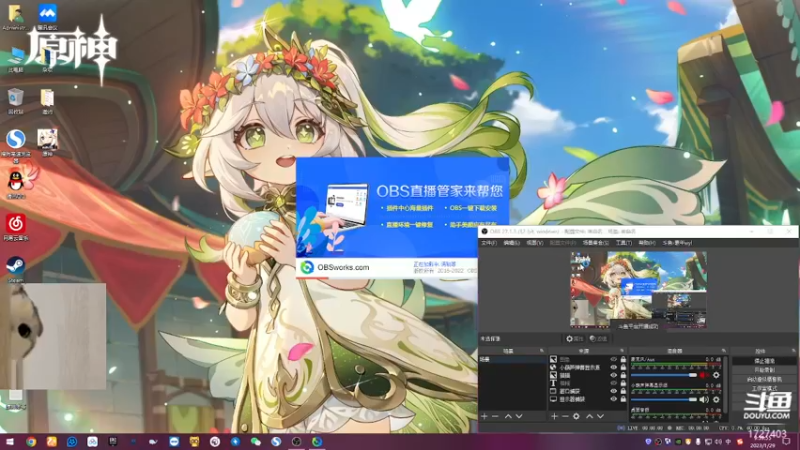Pop out the Scenes (场景) dock panel
This screenshot has width=800, height=450.
542,351
